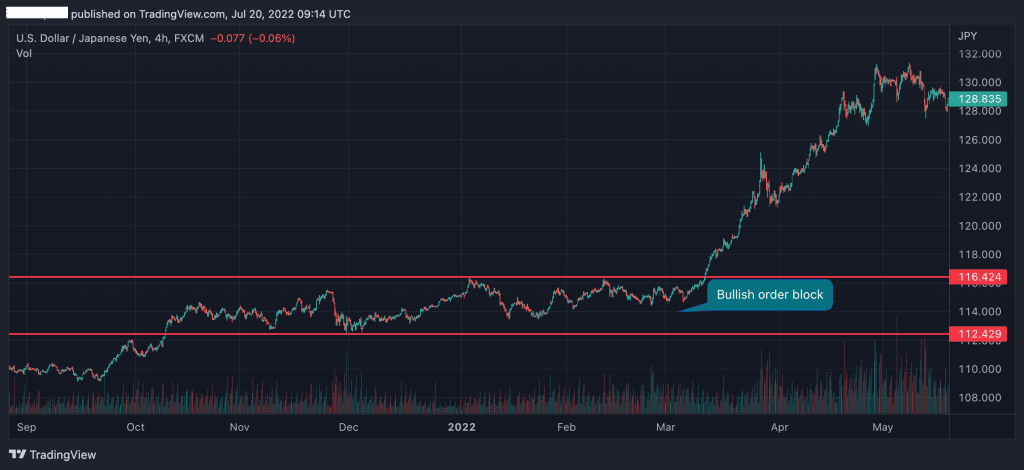
Task: Click the upper red horizontal line at 116.424
Action: click(x=481, y=277)
